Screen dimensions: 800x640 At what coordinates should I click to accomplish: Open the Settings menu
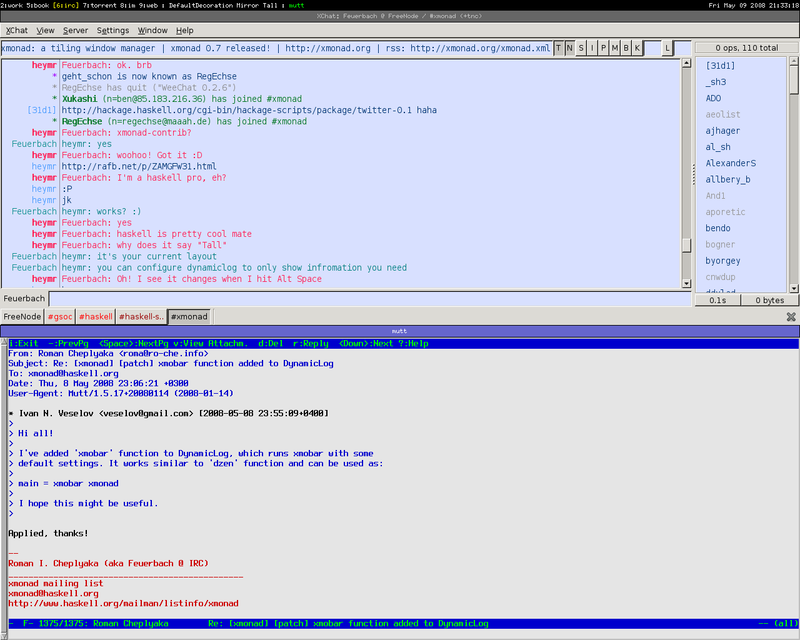coord(113,31)
